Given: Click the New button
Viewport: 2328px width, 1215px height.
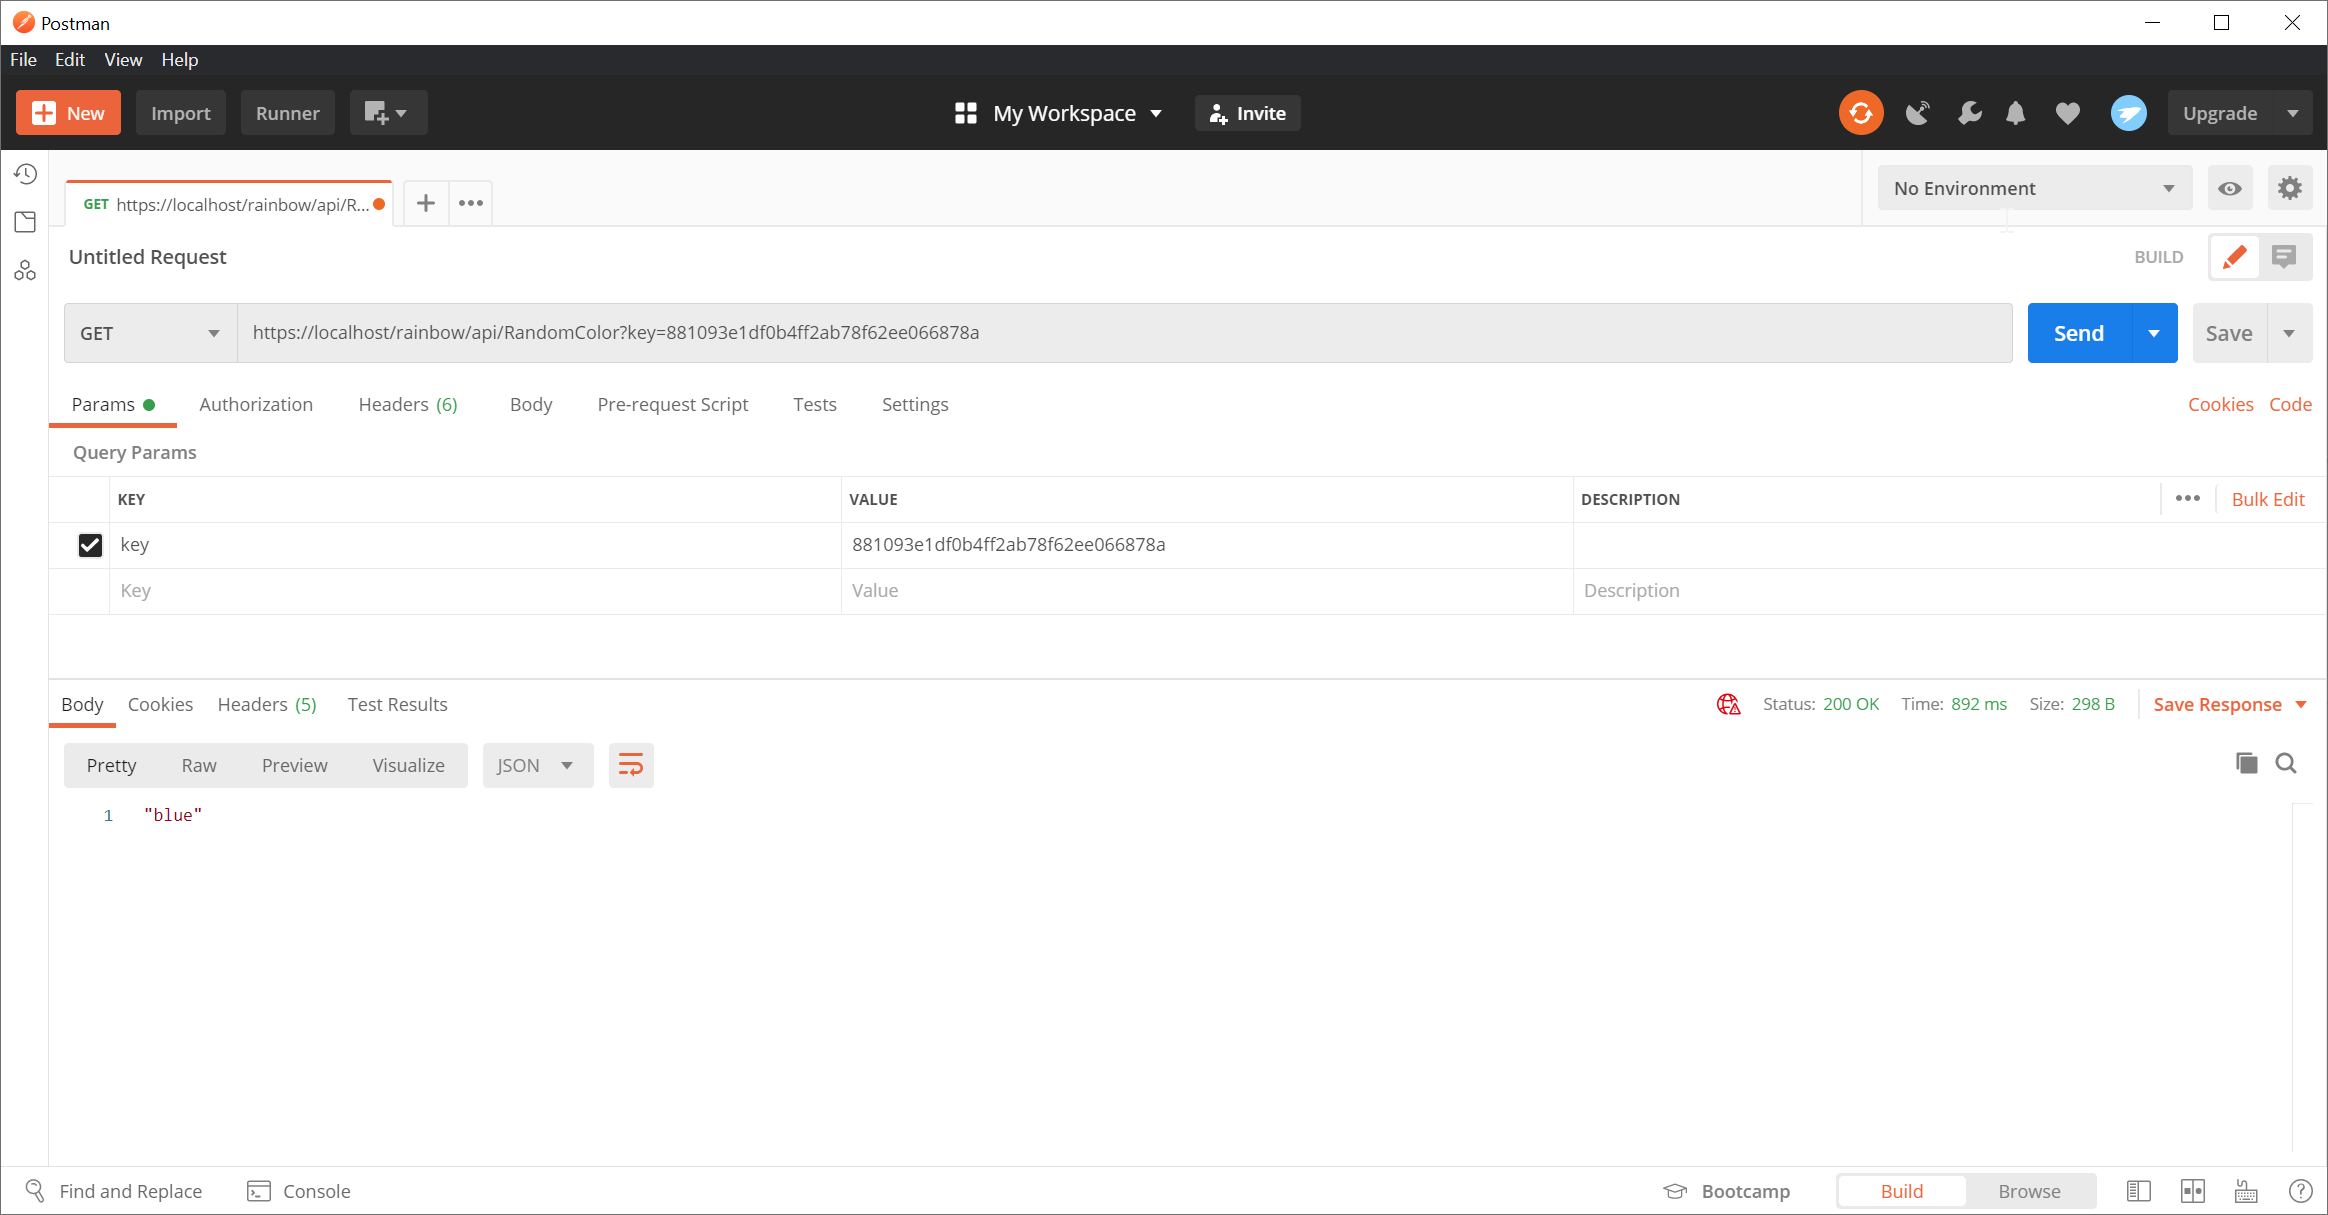Looking at the screenshot, I should click(x=68, y=113).
